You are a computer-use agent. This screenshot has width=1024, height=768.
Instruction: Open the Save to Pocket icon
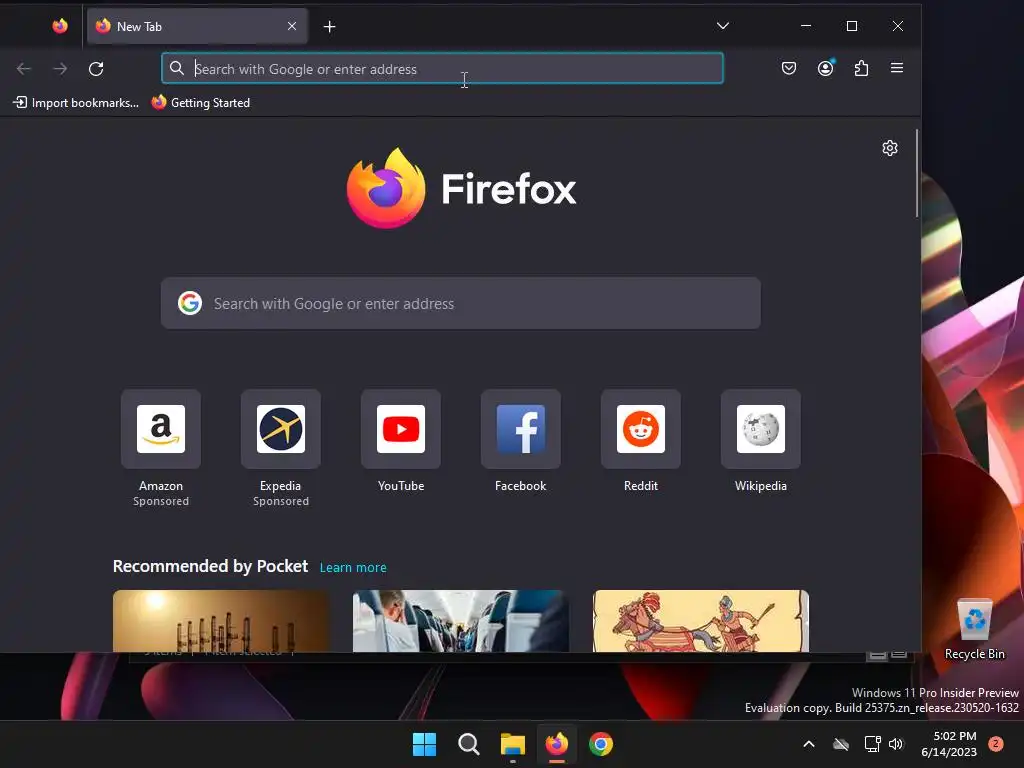789,68
